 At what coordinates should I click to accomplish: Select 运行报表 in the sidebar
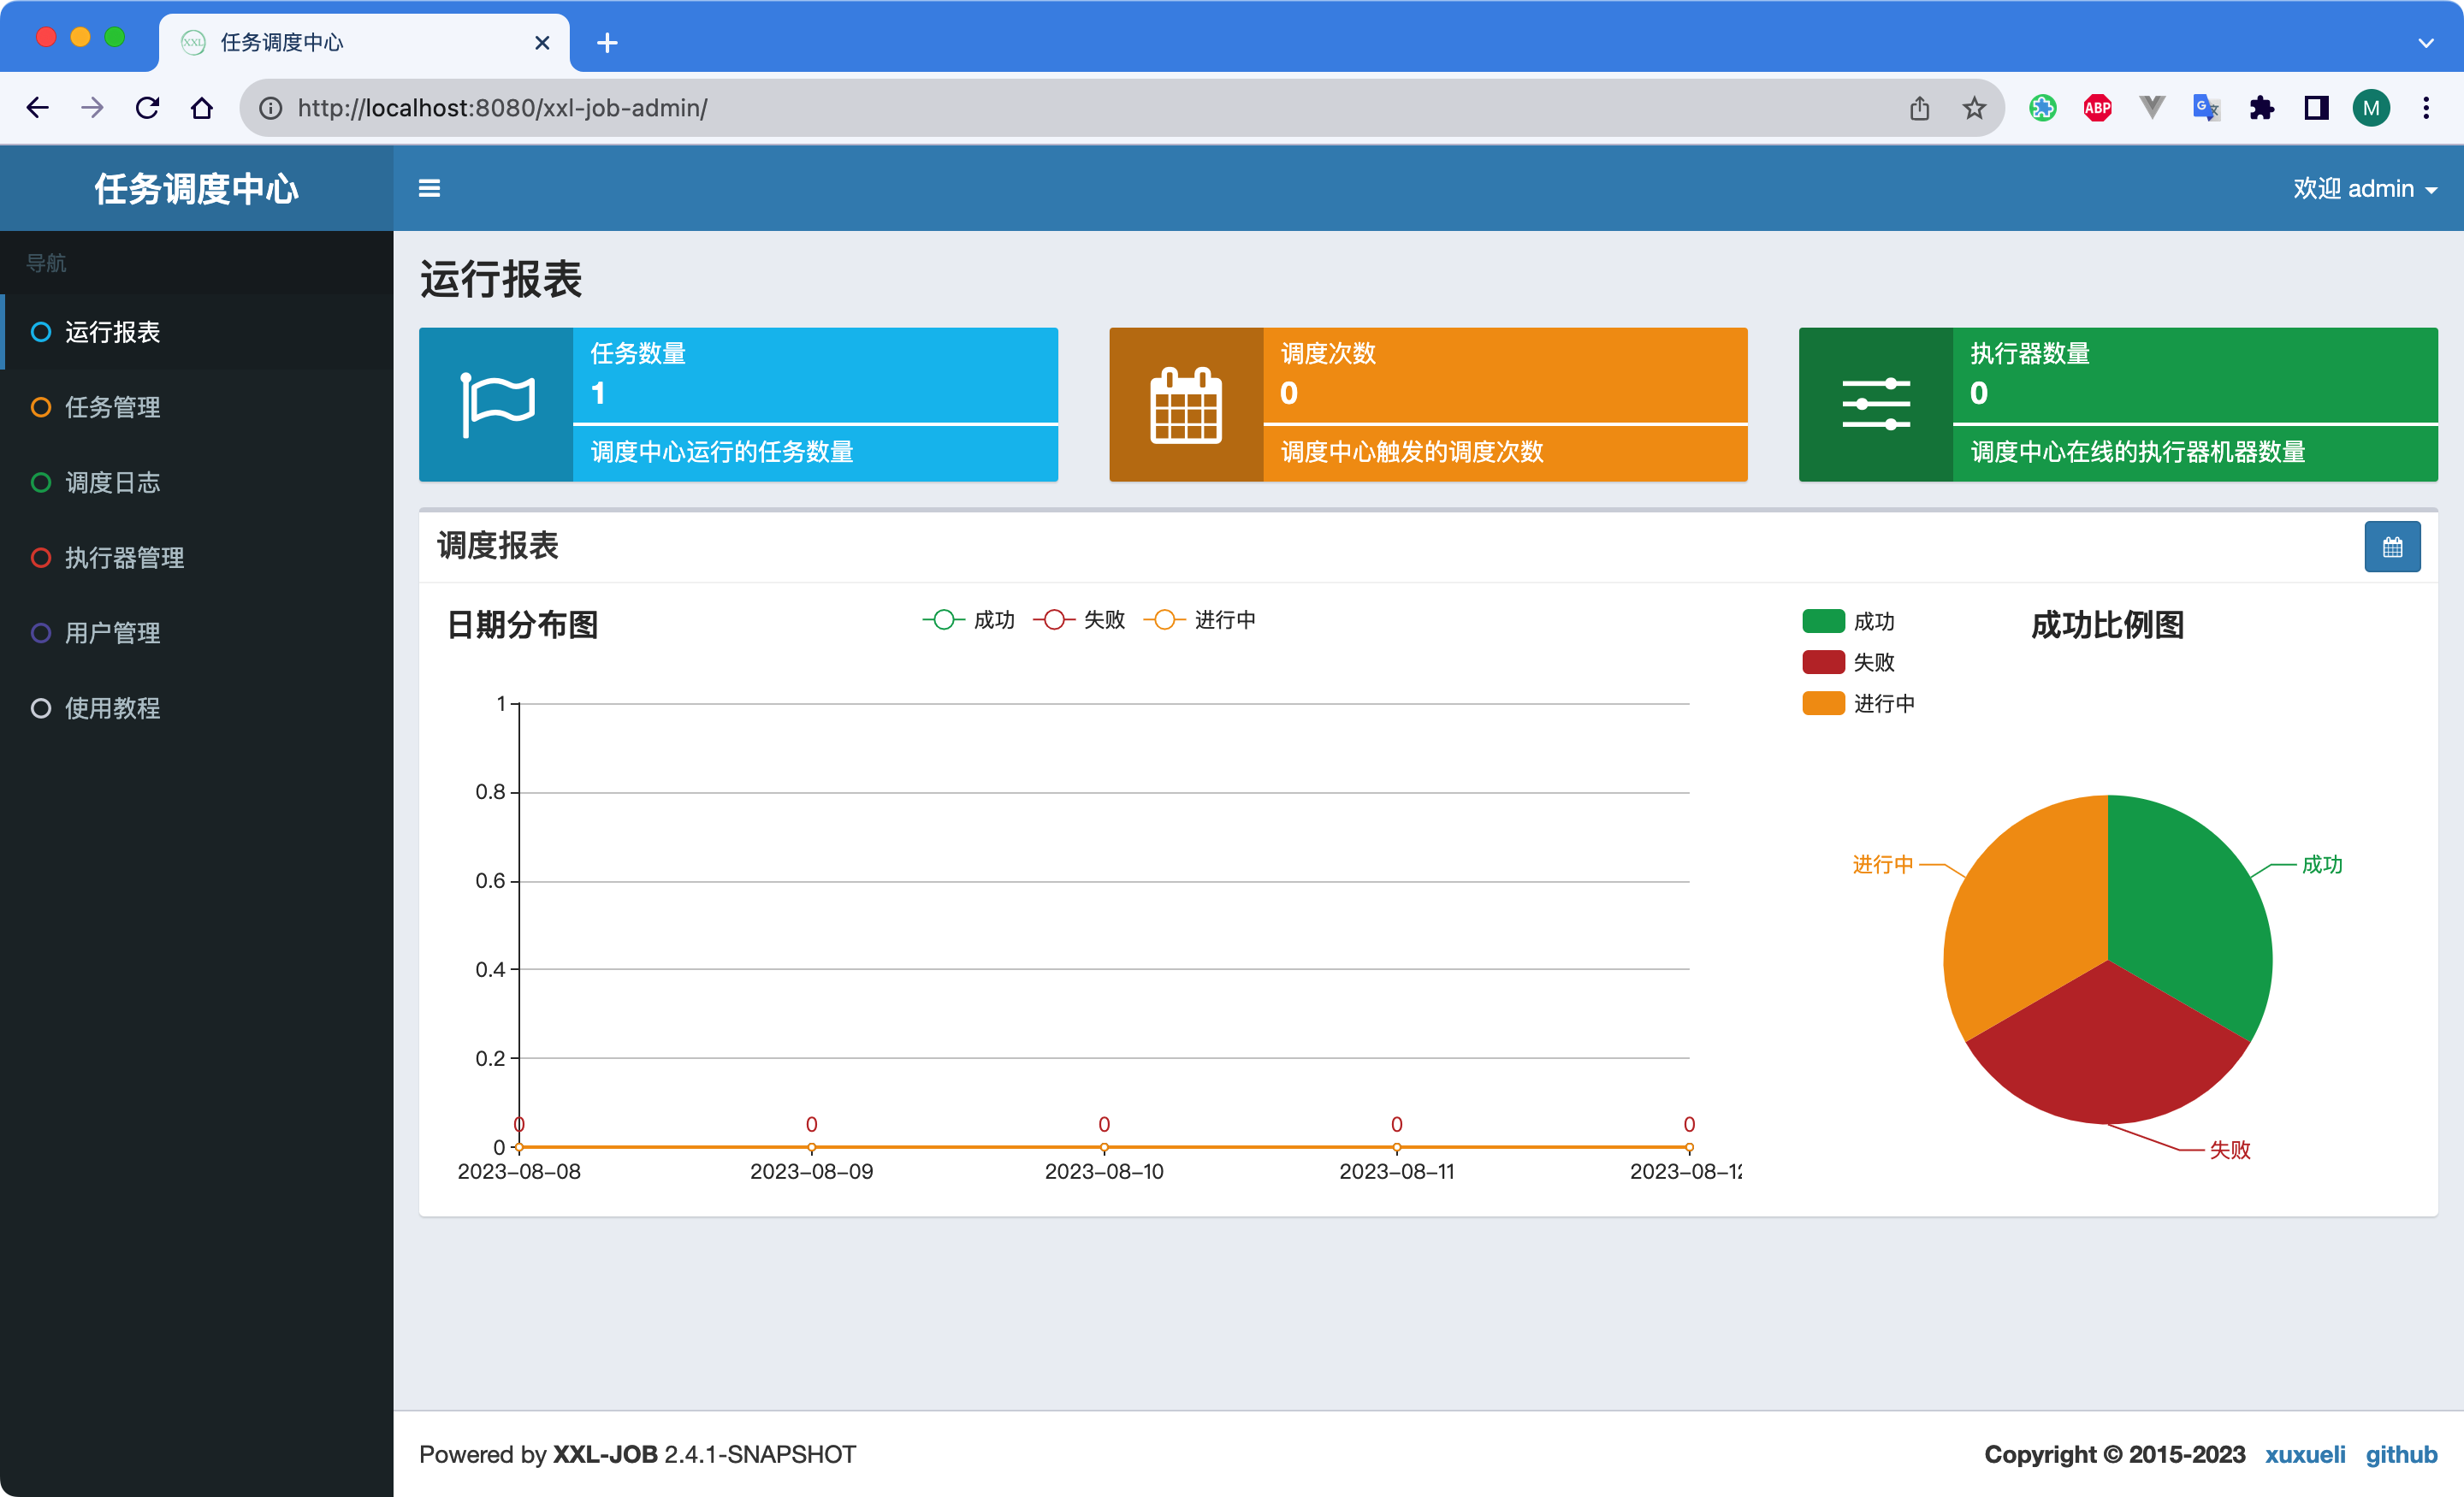click(x=197, y=332)
